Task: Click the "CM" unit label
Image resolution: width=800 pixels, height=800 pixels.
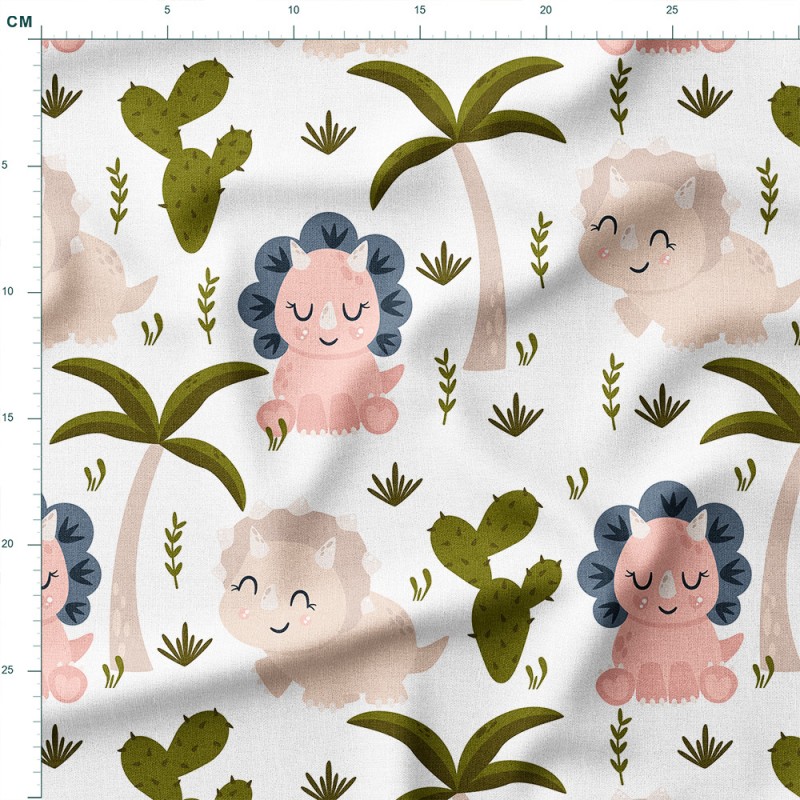Action: pyautogui.click(x=19, y=21)
